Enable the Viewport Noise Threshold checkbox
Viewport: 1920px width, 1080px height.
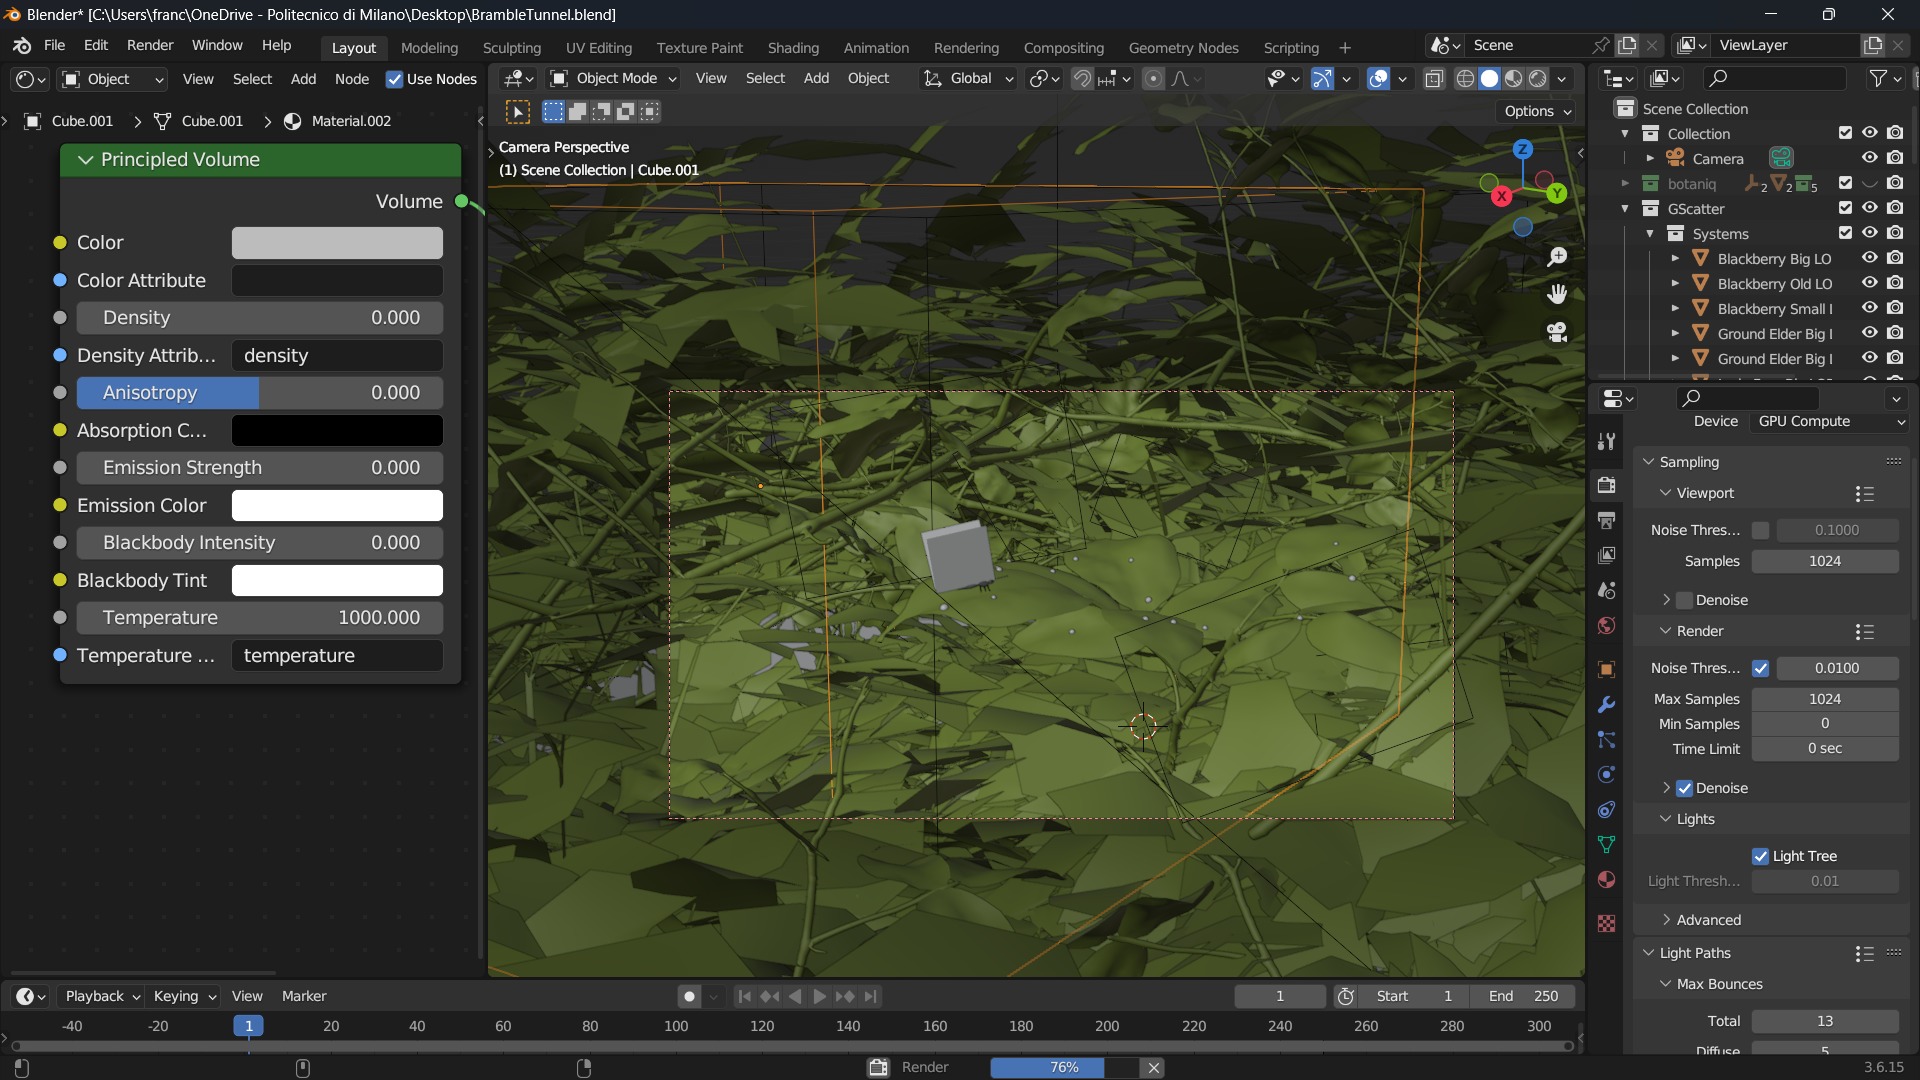(x=1761, y=530)
